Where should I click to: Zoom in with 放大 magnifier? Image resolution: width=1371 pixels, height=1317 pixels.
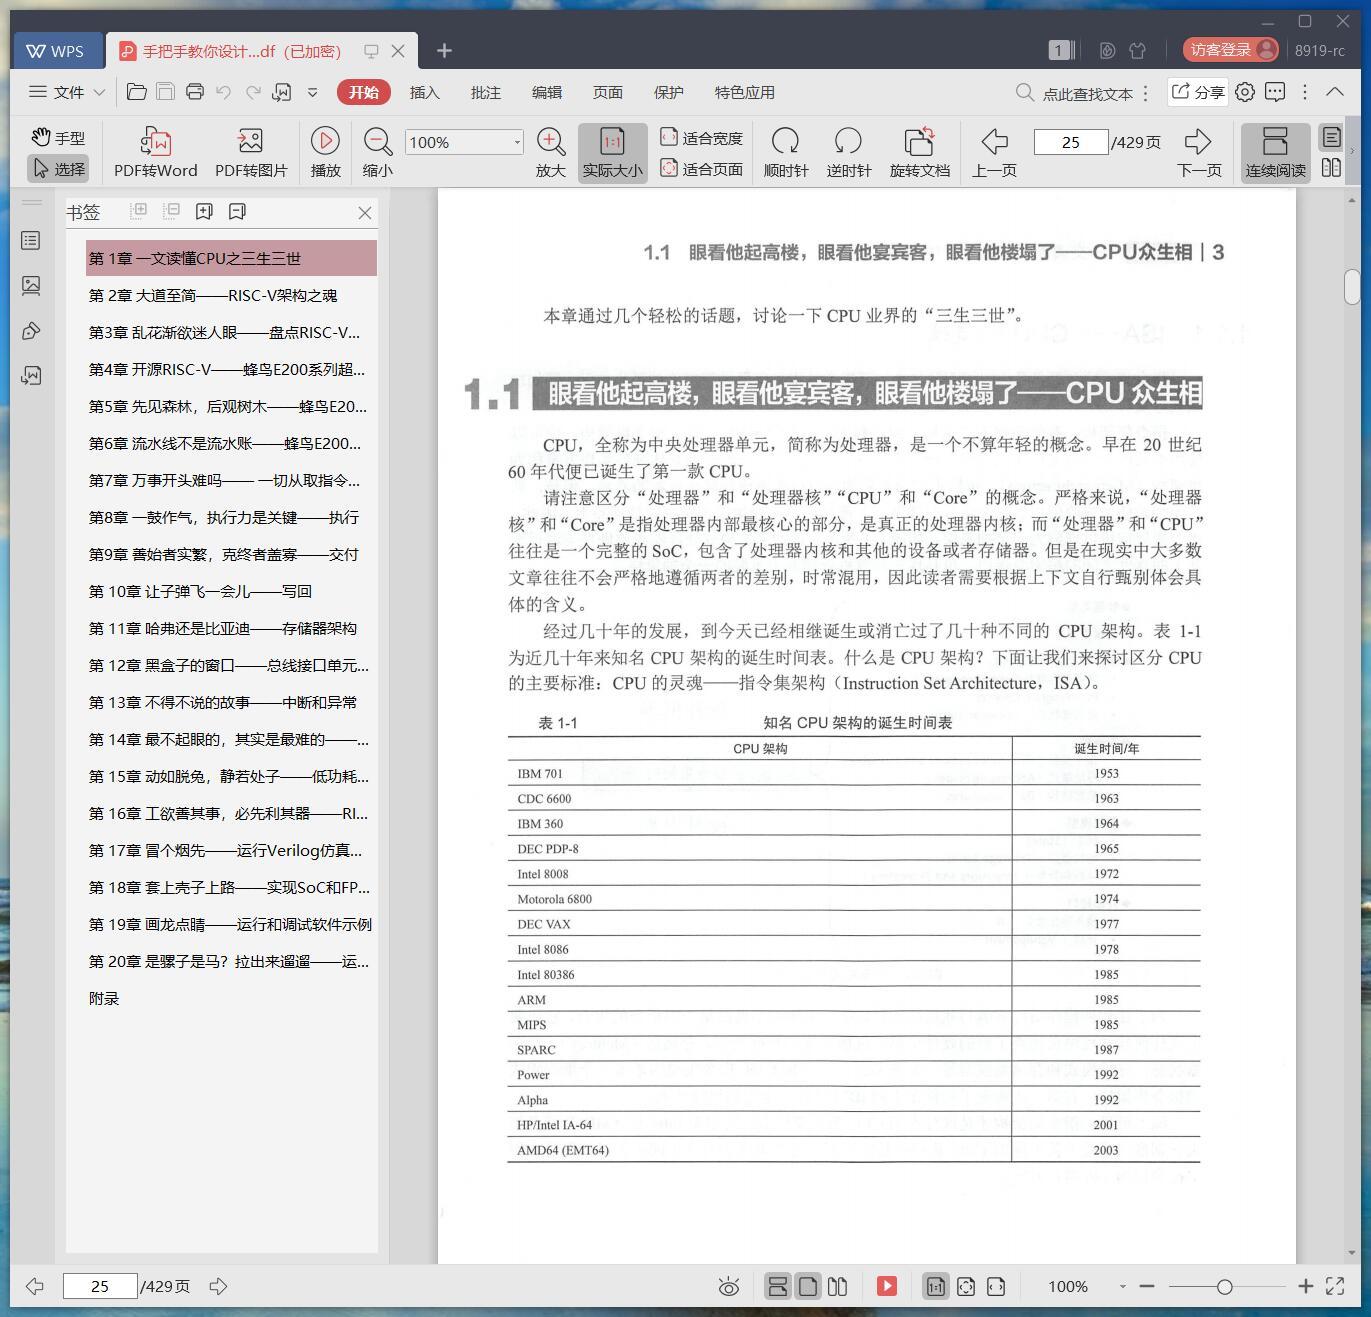(551, 153)
